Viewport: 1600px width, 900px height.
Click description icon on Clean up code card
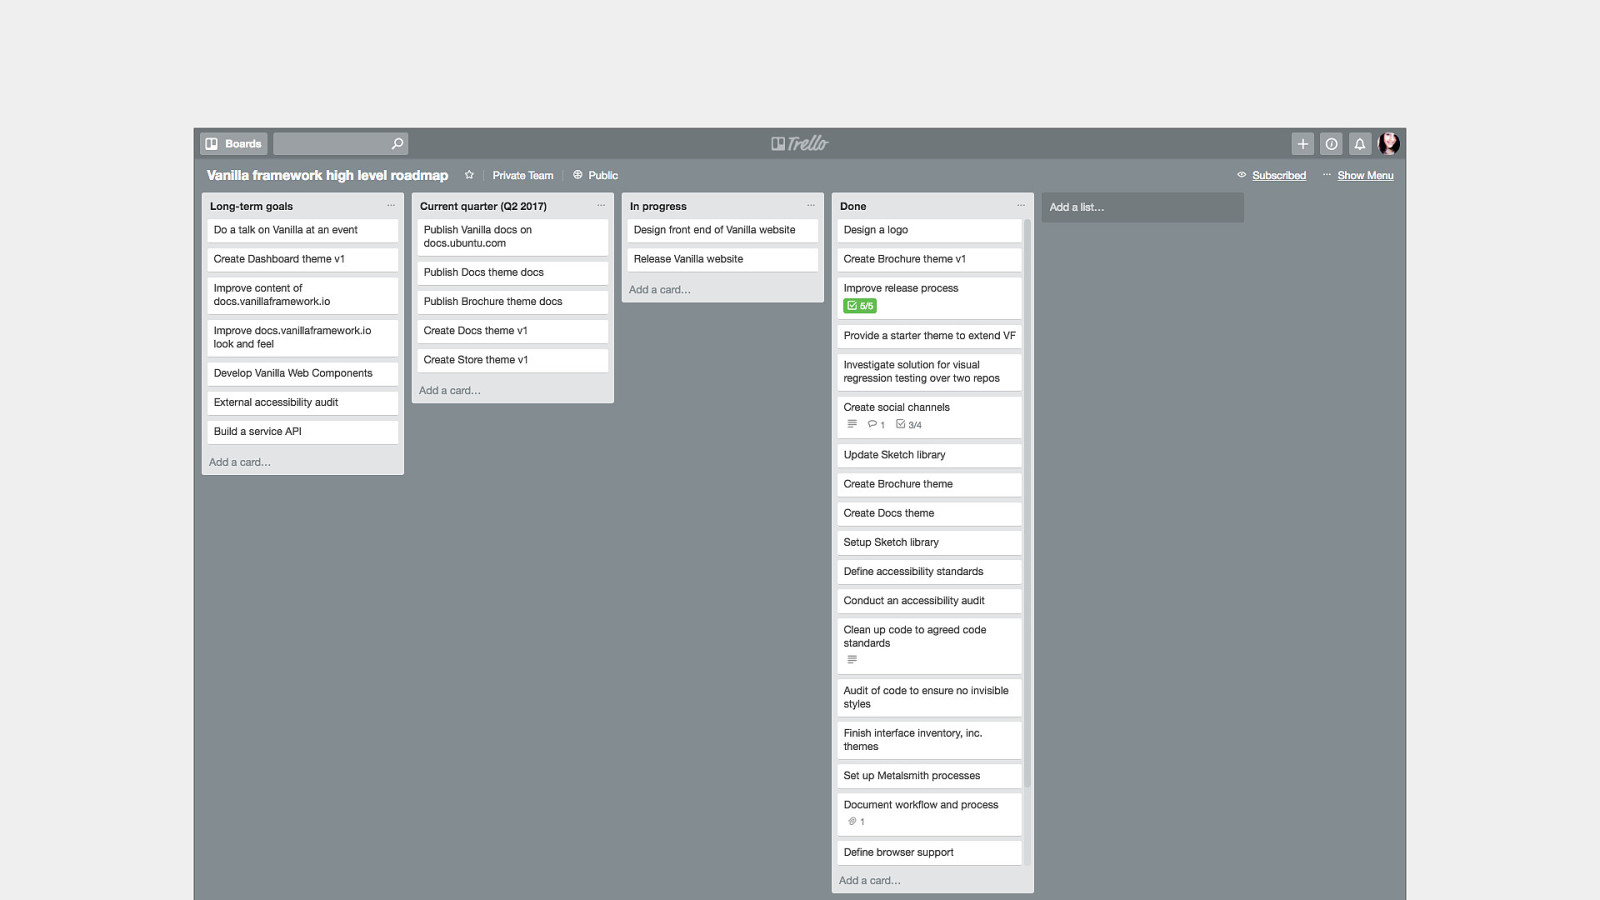tap(852, 660)
